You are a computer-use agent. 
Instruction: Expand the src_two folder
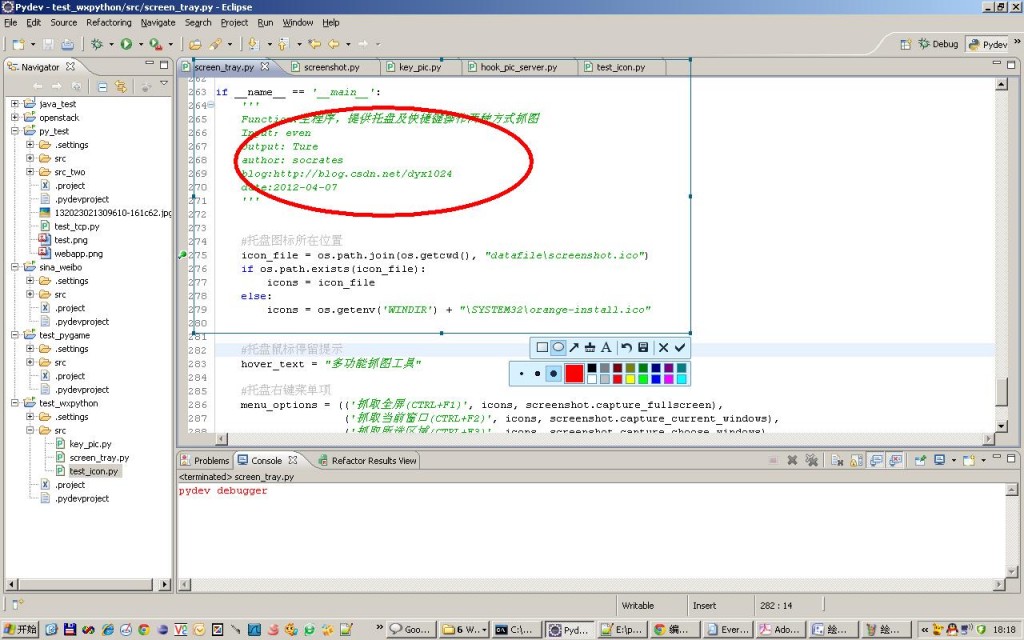click(x=30, y=172)
